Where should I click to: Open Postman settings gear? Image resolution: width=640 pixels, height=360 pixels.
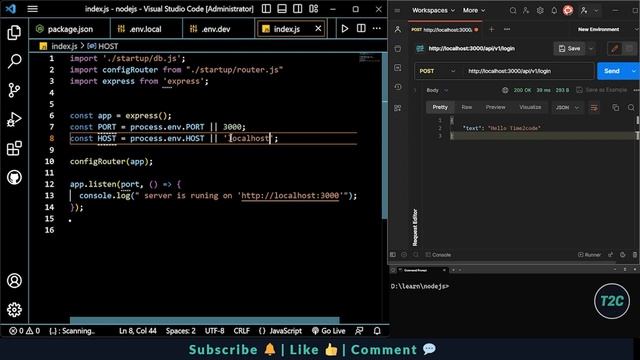(x=540, y=11)
